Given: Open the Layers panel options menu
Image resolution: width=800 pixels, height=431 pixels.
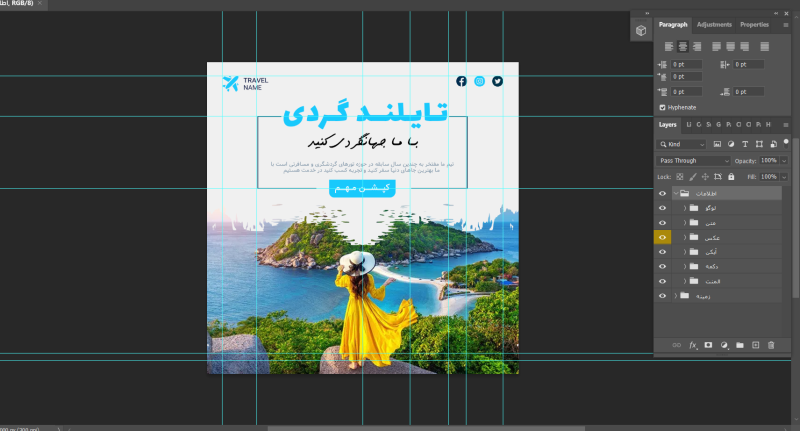Looking at the screenshot, I should tap(786, 125).
